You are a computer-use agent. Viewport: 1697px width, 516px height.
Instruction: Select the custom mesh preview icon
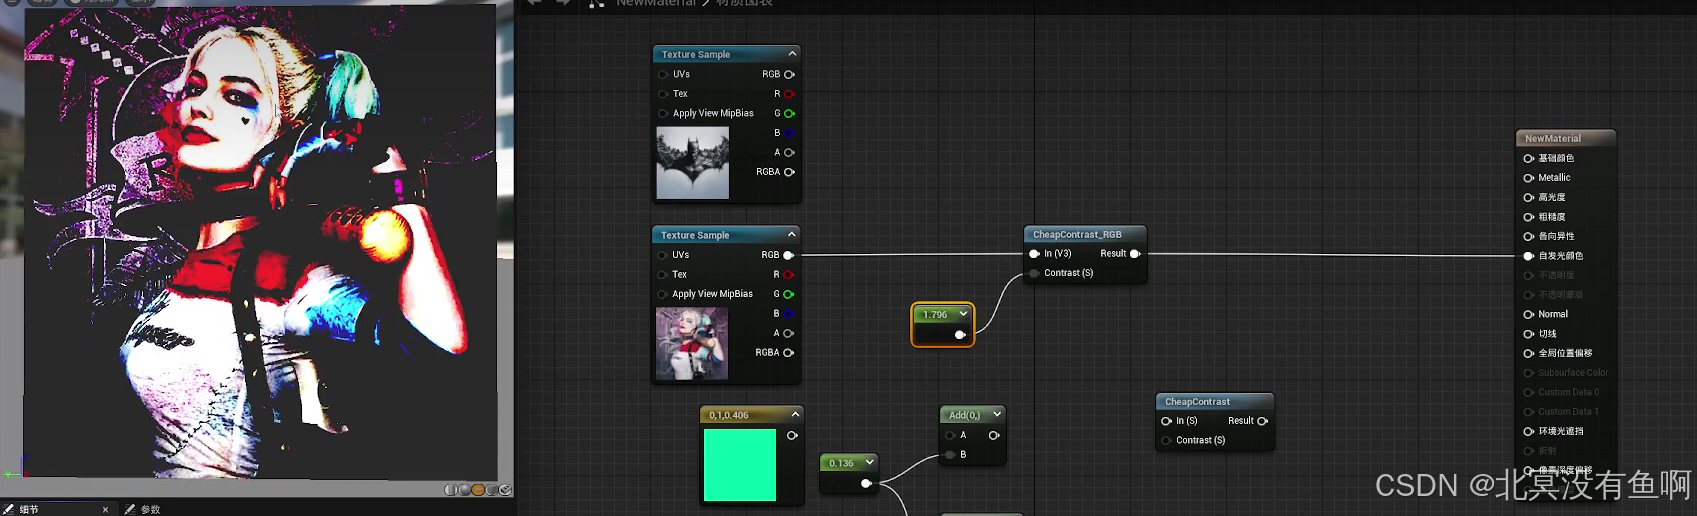[x=505, y=490]
